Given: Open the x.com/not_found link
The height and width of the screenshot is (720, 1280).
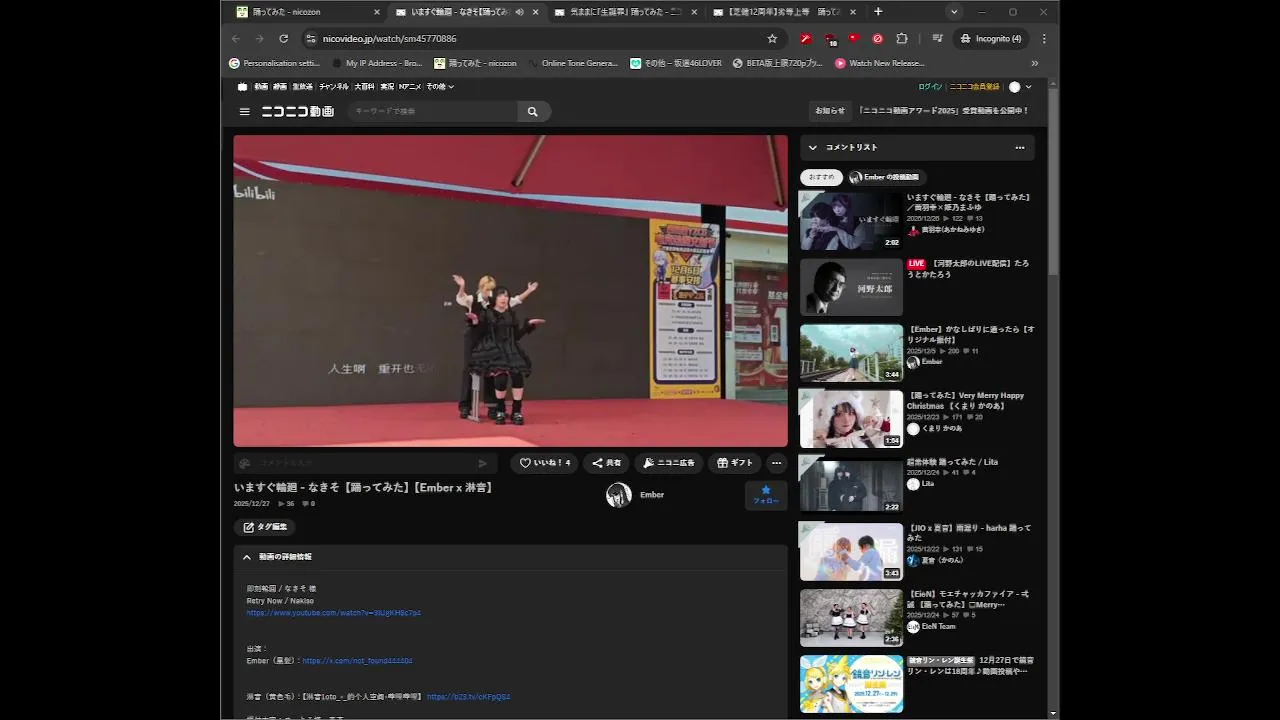Looking at the screenshot, I should point(357,661).
